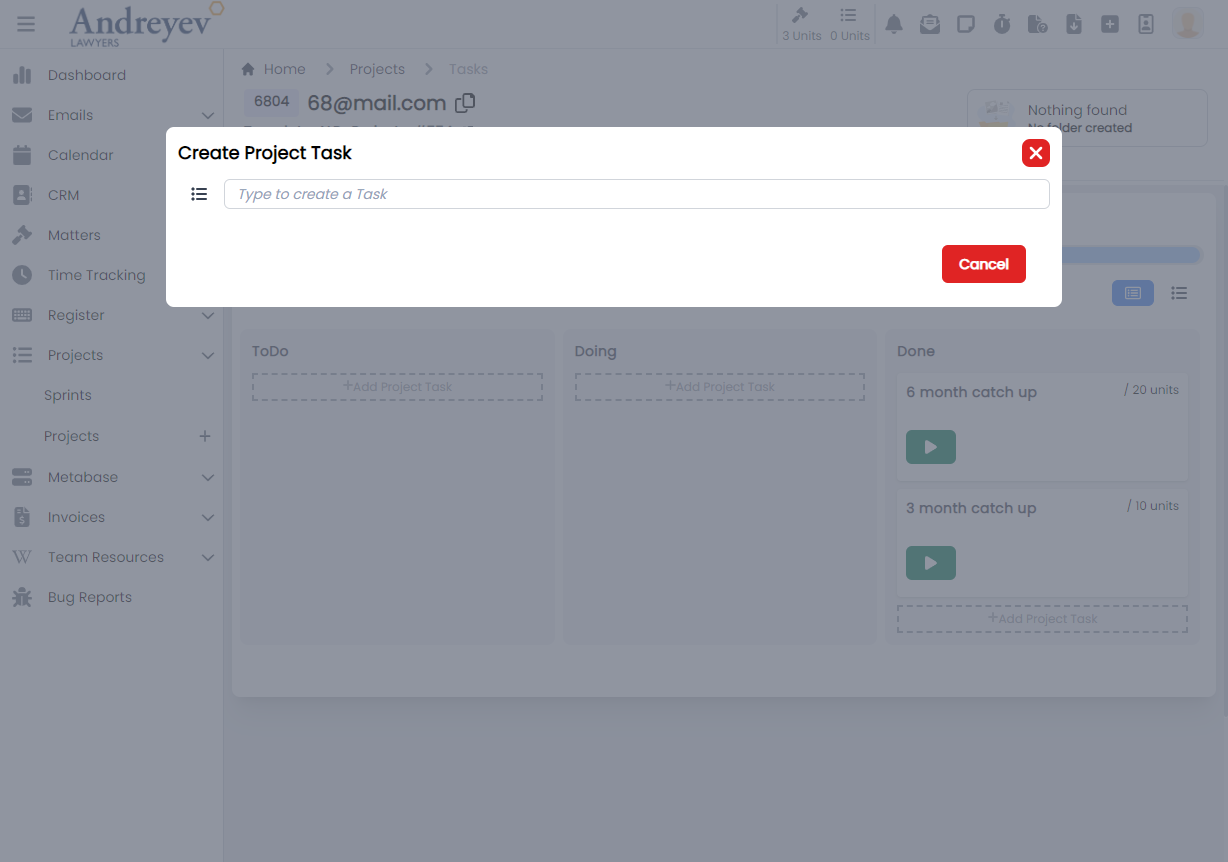Expand the Metabase sidebar section
This screenshot has width=1228, height=862.
point(207,477)
